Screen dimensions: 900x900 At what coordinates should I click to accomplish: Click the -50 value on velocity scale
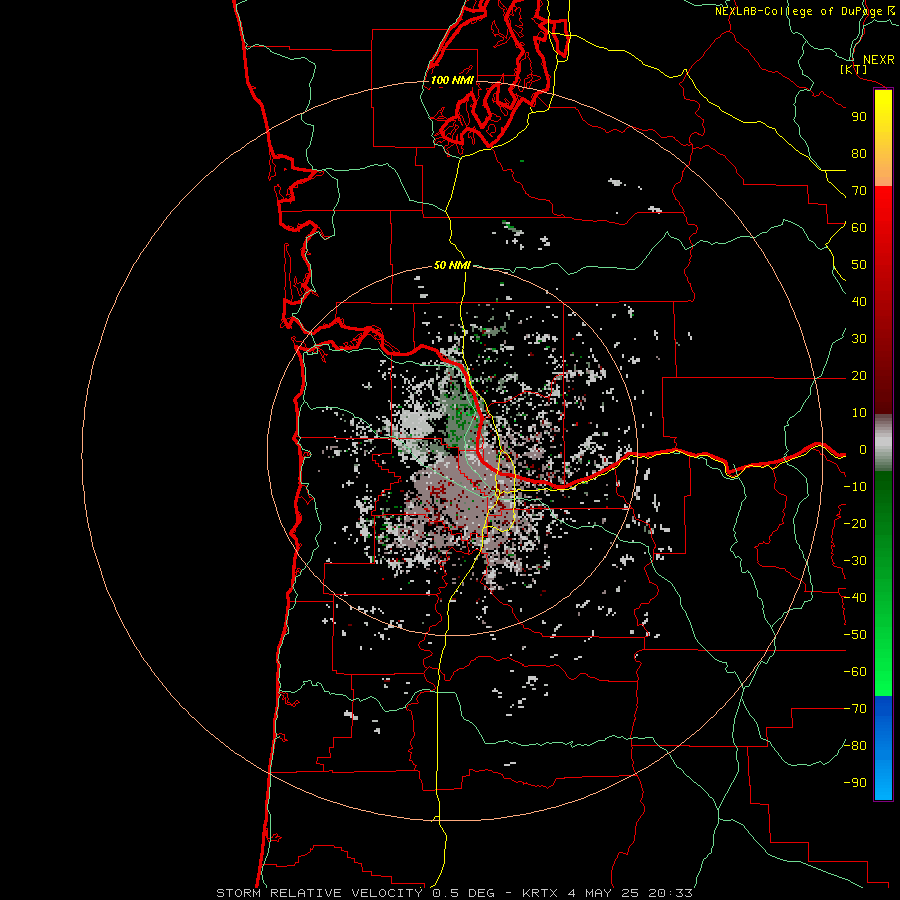pyautogui.click(x=855, y=635)
